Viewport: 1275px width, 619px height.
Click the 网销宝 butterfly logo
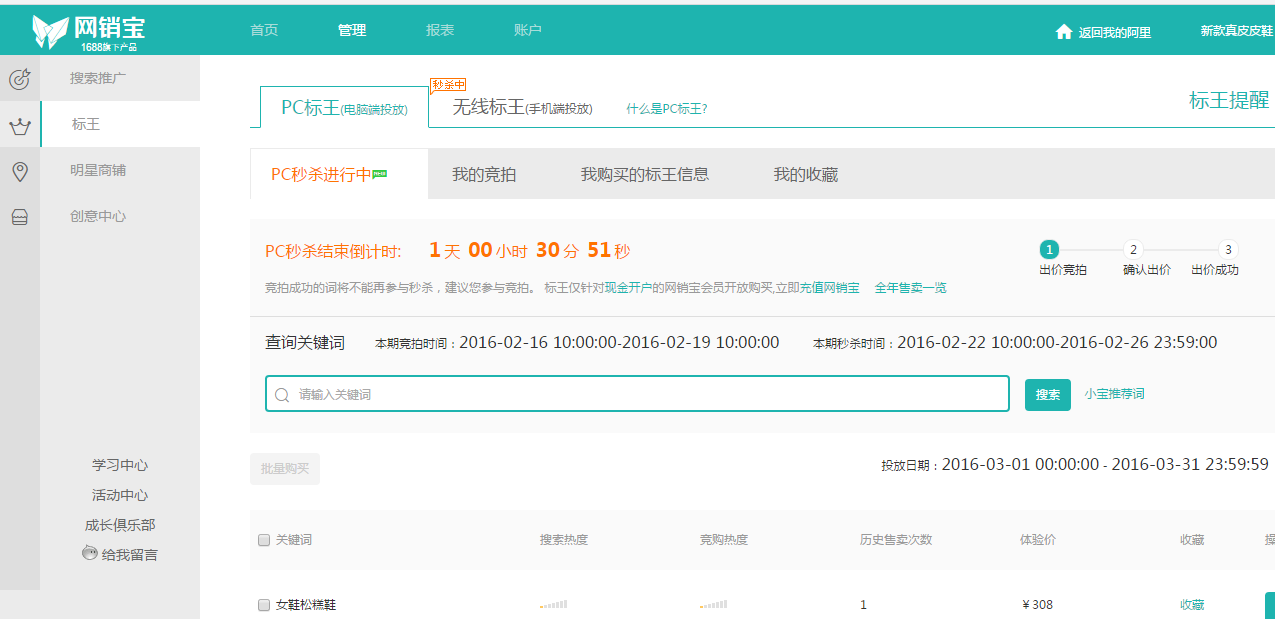click(50, 31)
